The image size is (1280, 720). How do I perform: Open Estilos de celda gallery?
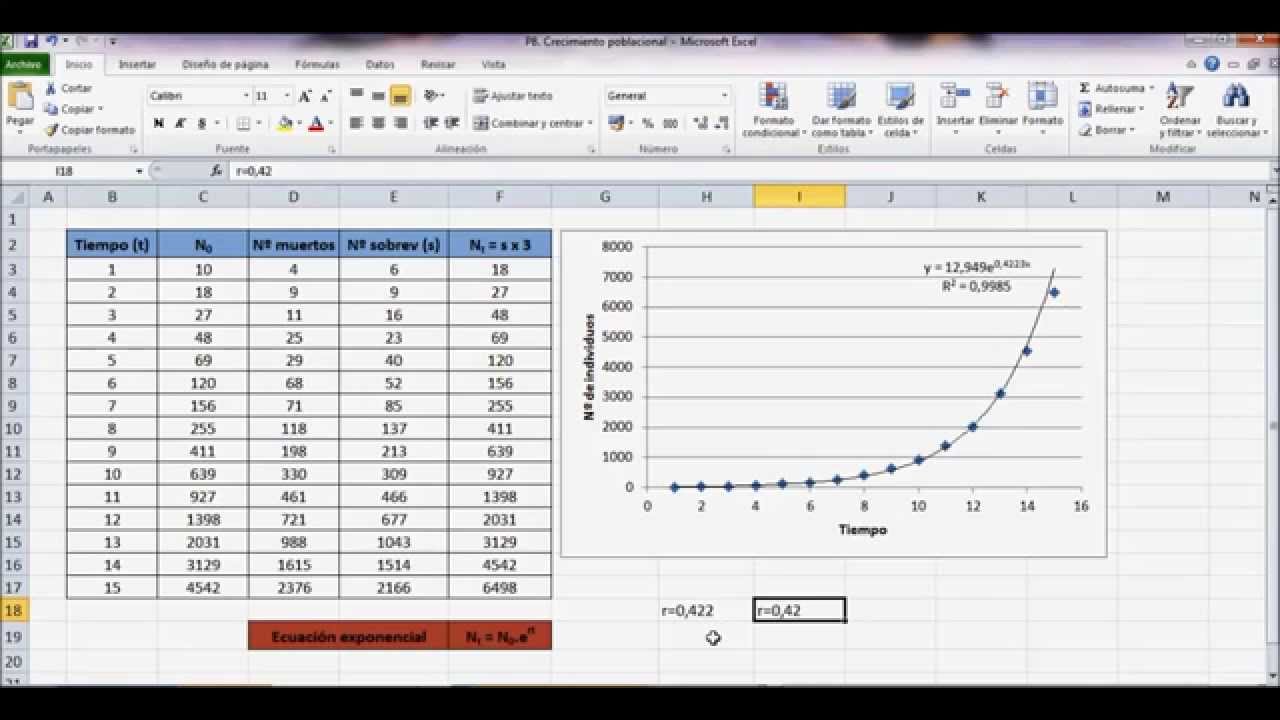click(x=903, y=110)
